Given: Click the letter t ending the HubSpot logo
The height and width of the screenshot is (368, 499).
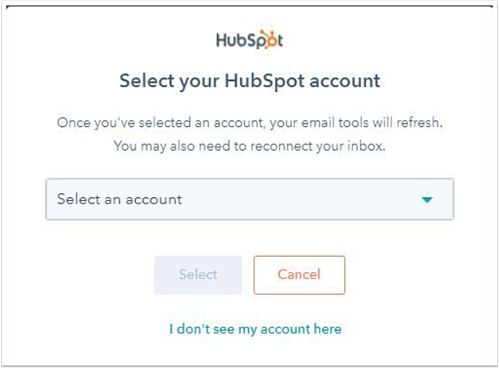Looking at the screenshot, I should [x=280, y=41].
